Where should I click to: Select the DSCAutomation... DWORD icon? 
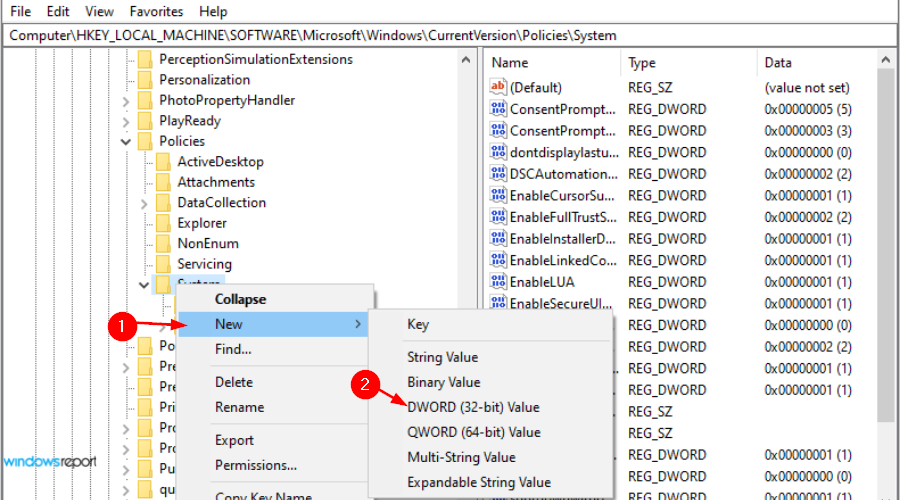tap(498, 173)
